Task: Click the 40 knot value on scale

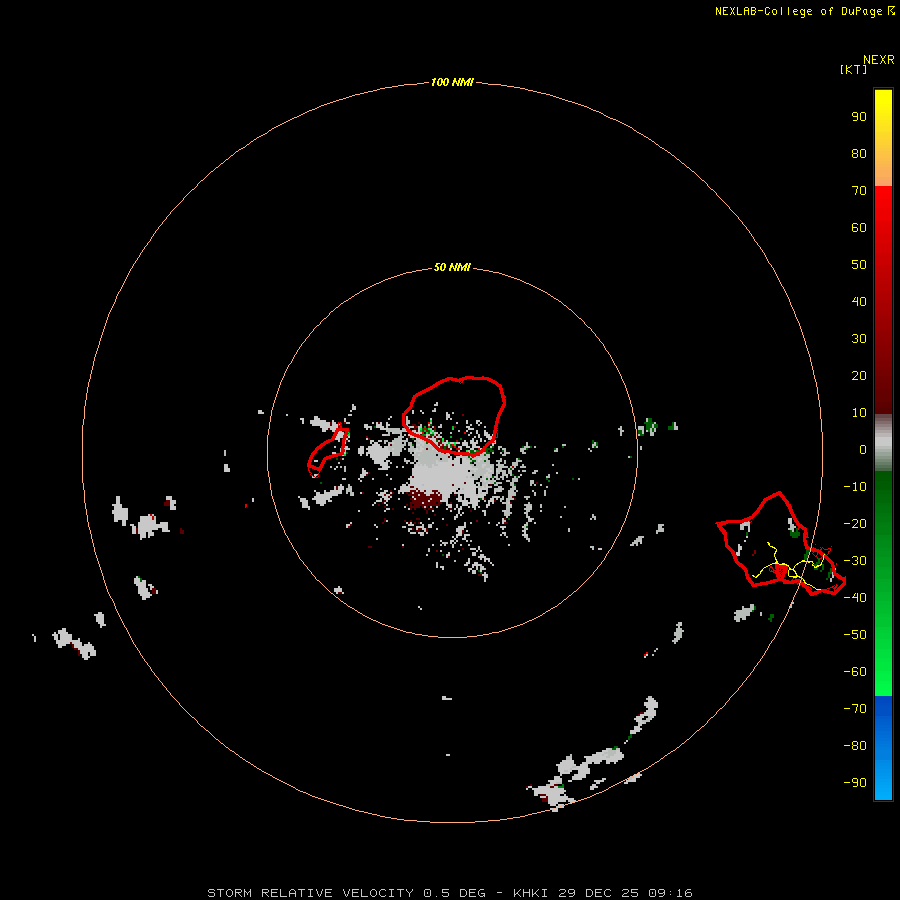Action: pyautogui.click(x=859, y=302)
